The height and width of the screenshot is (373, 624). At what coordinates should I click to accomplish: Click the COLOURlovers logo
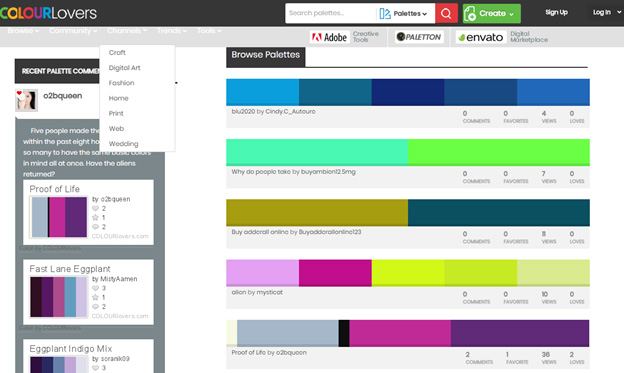click(49, 13)
